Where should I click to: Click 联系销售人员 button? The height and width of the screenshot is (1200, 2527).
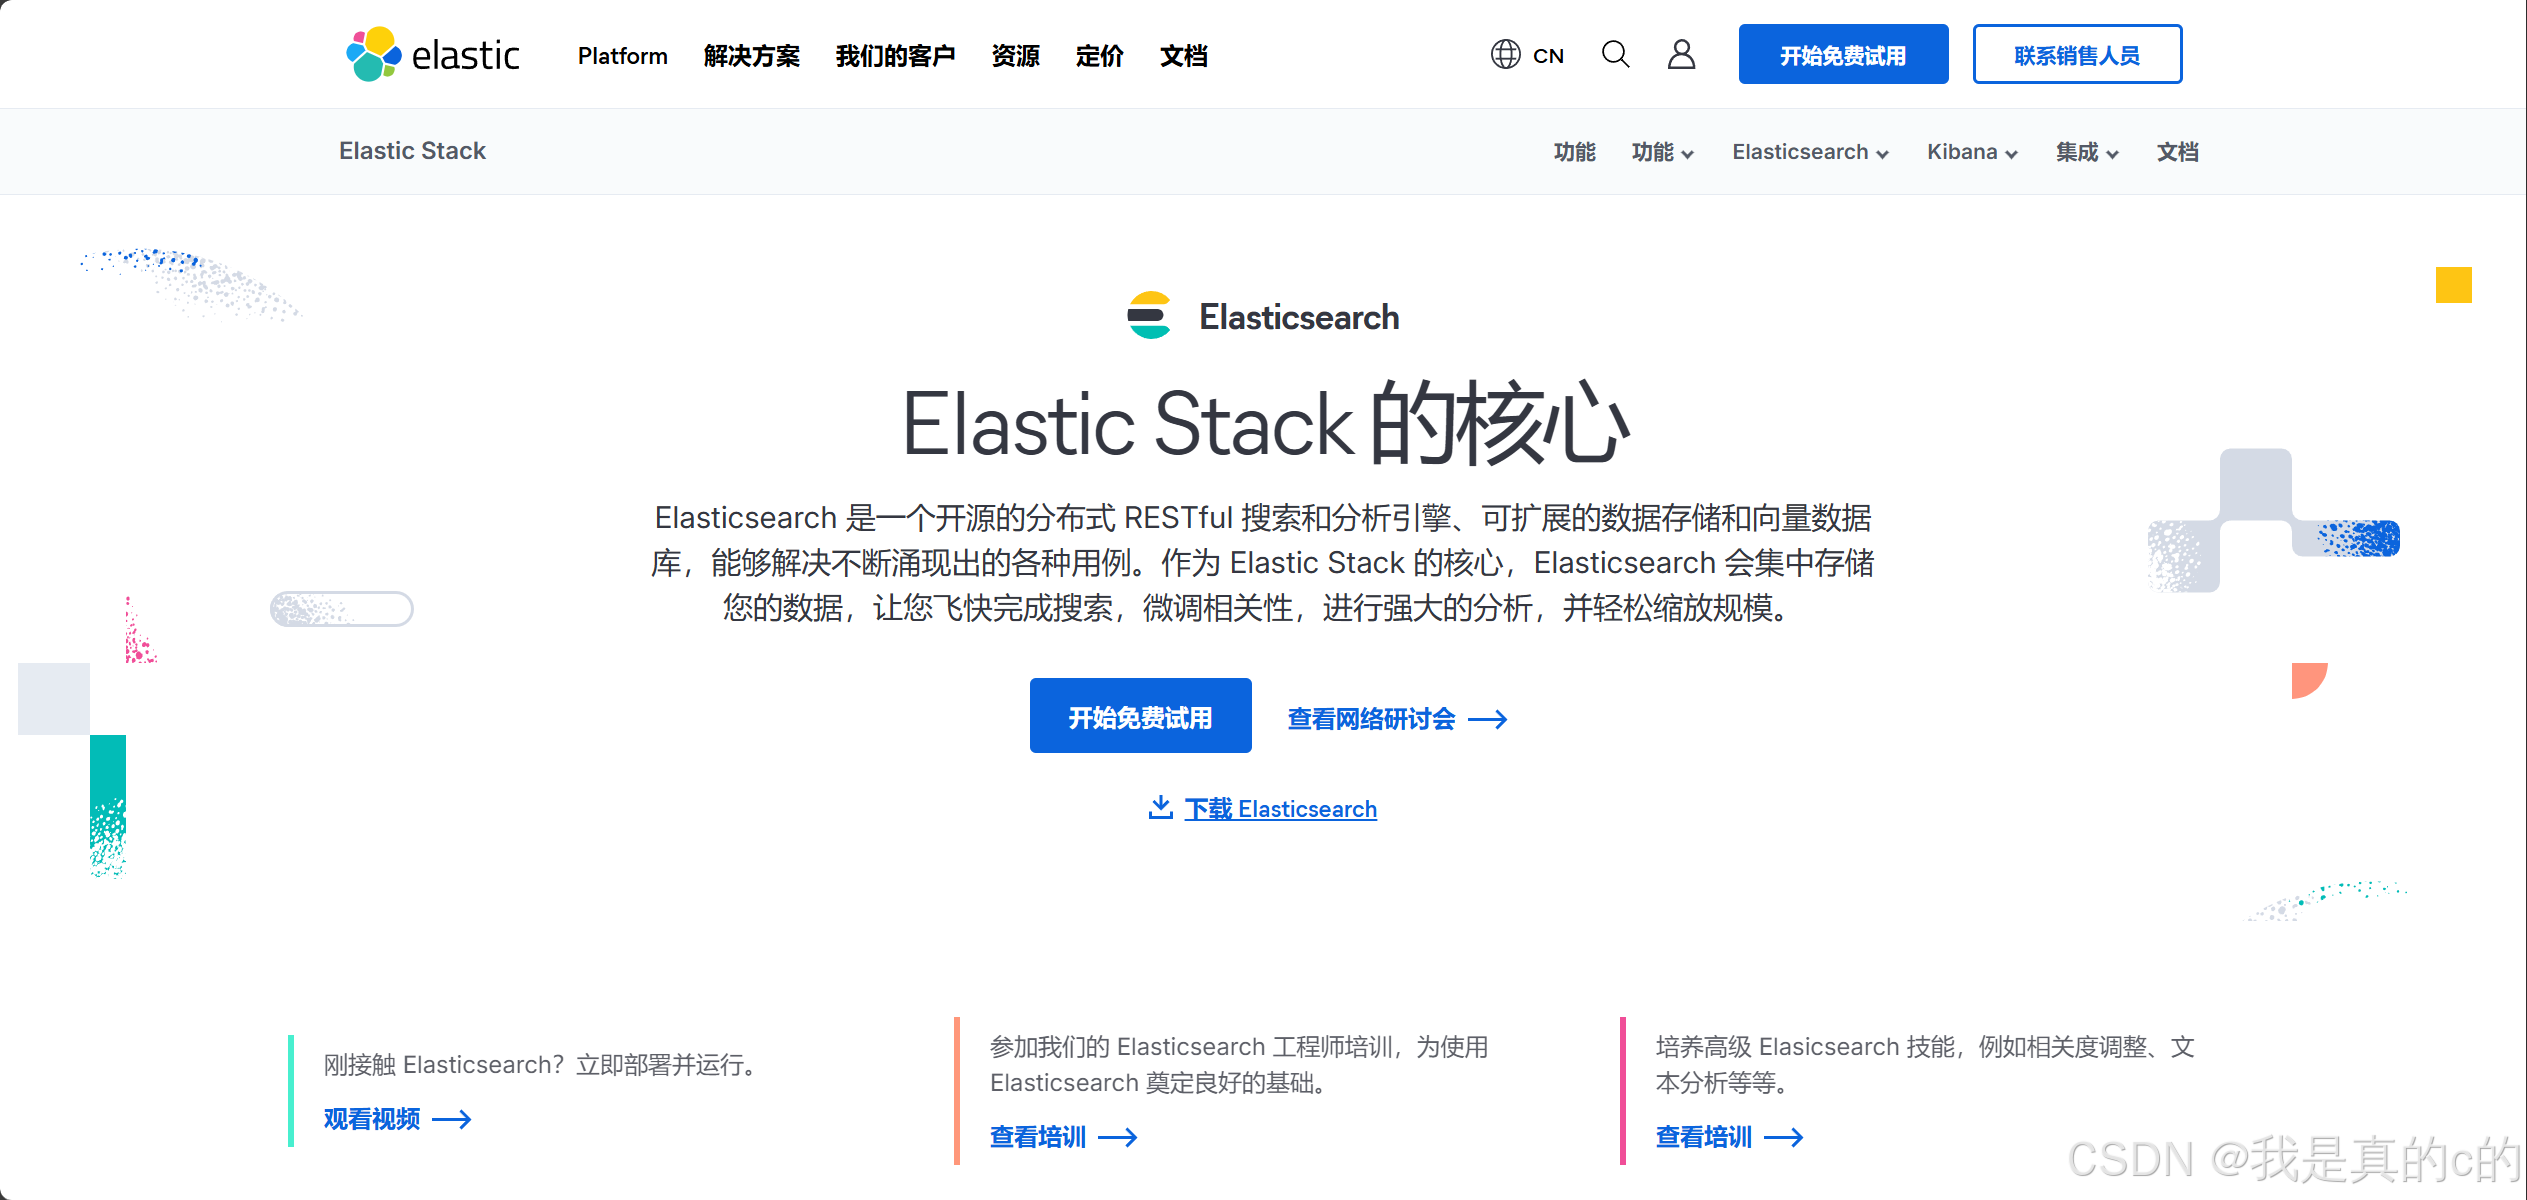point(2077,55)
